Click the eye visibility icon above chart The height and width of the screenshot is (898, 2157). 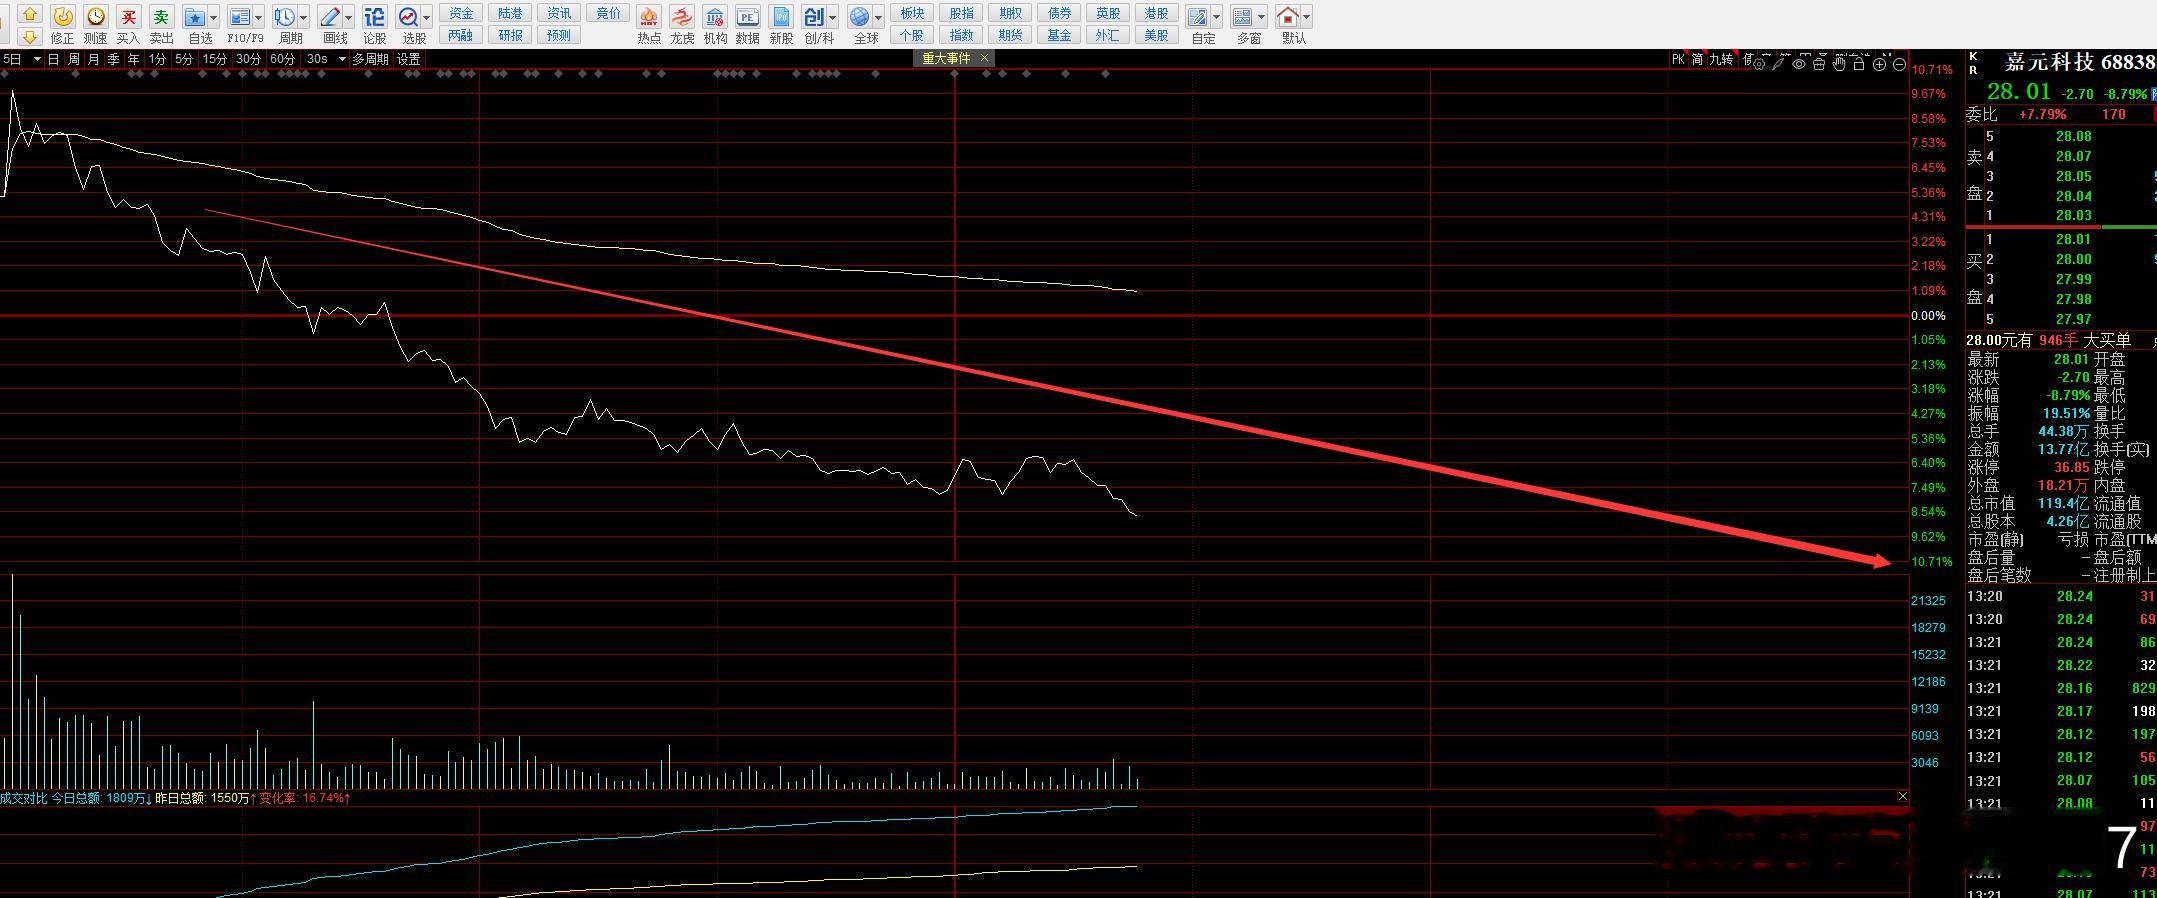tap(1799, 64)
